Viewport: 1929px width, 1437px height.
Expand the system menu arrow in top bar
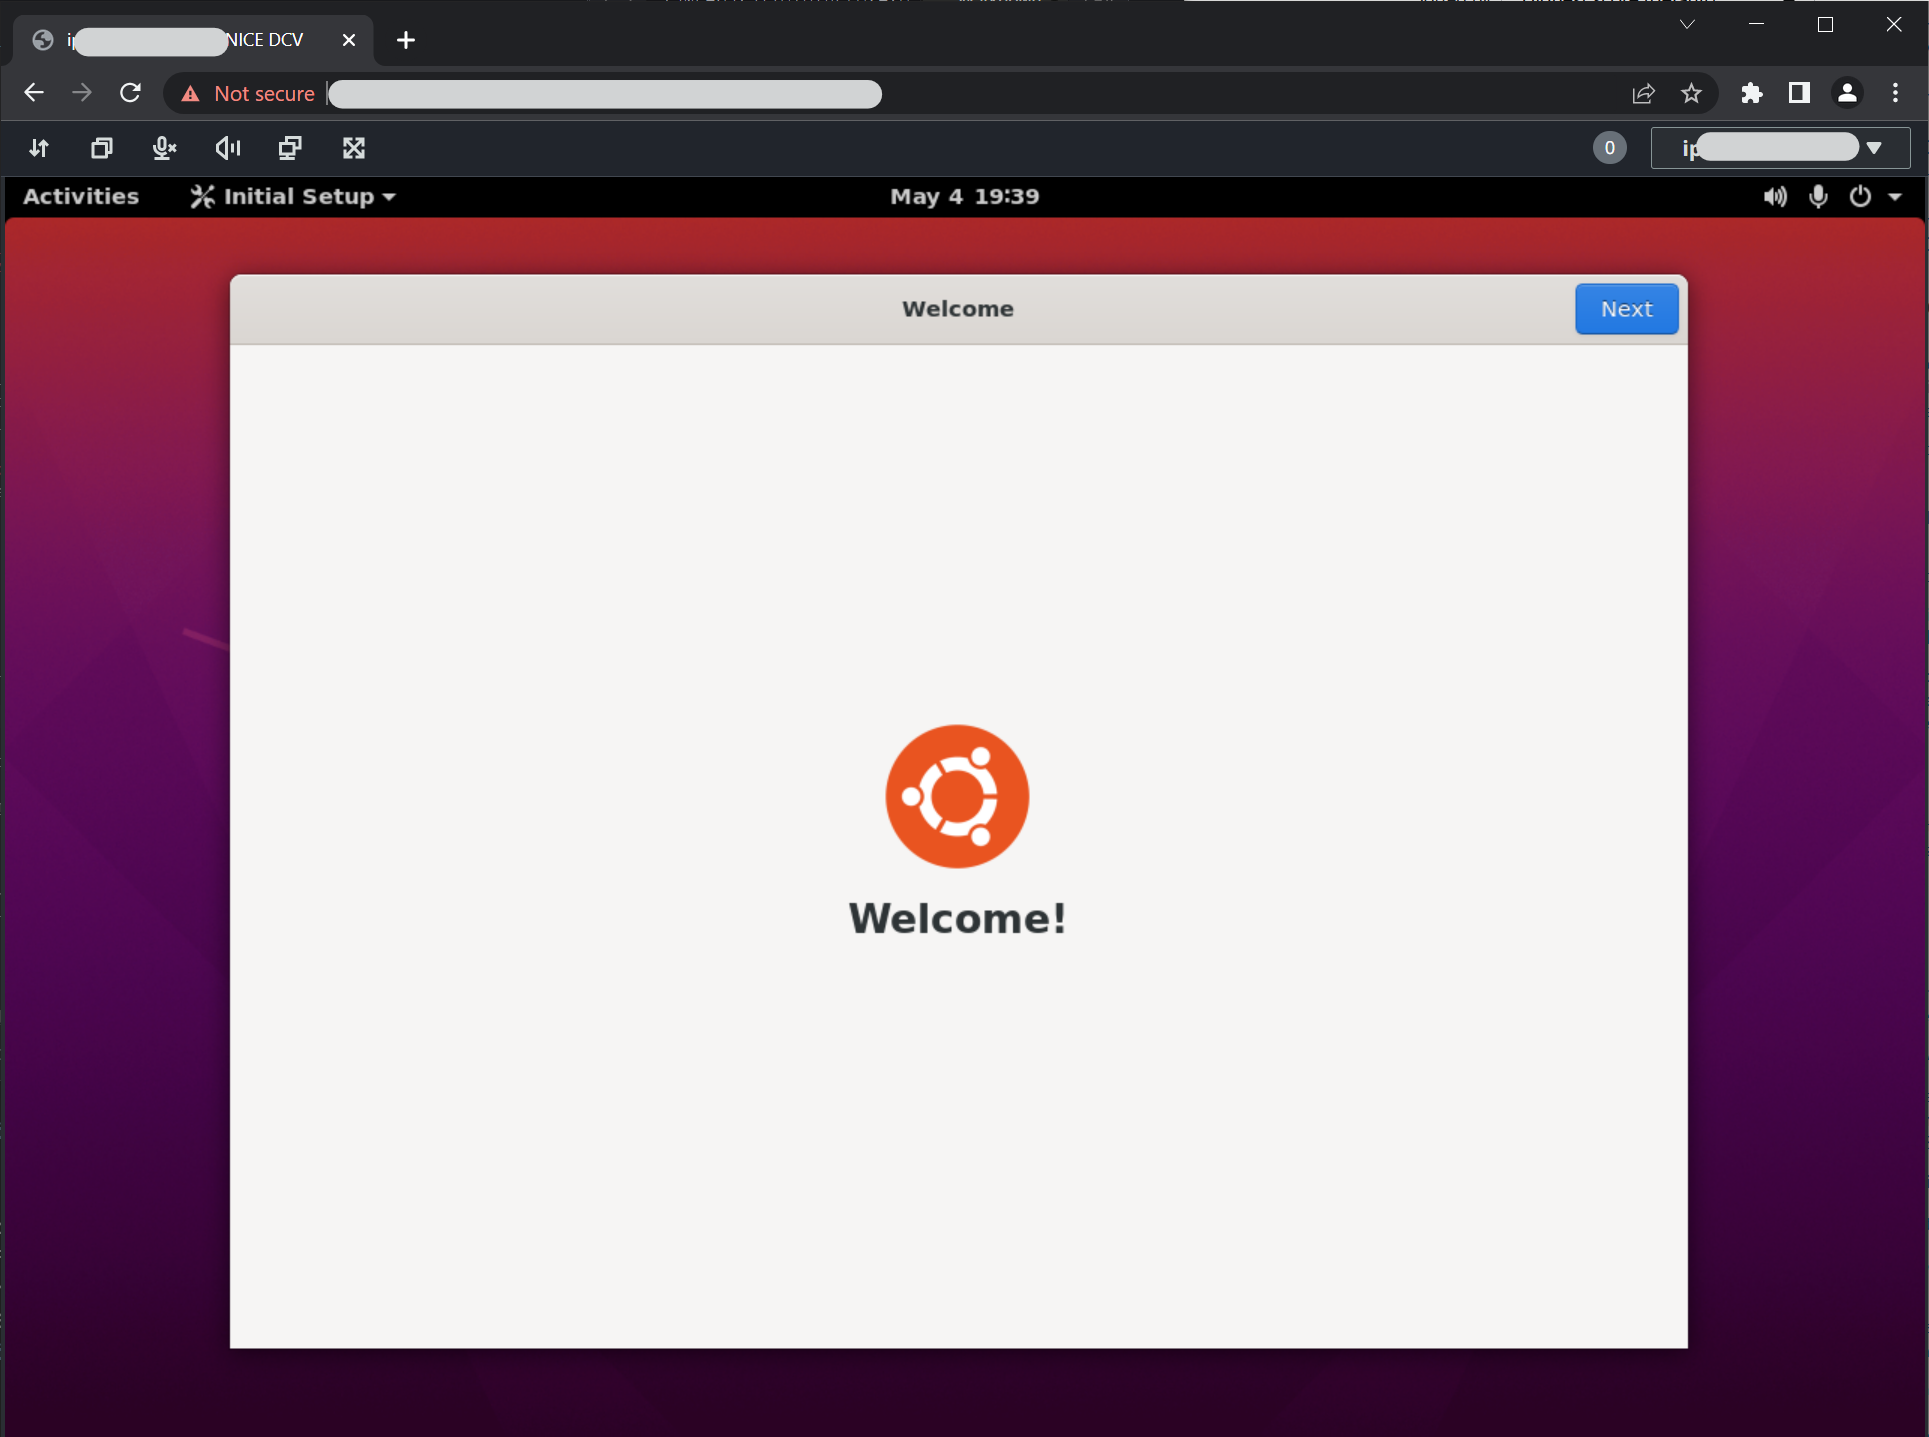tap(1895, 197)
